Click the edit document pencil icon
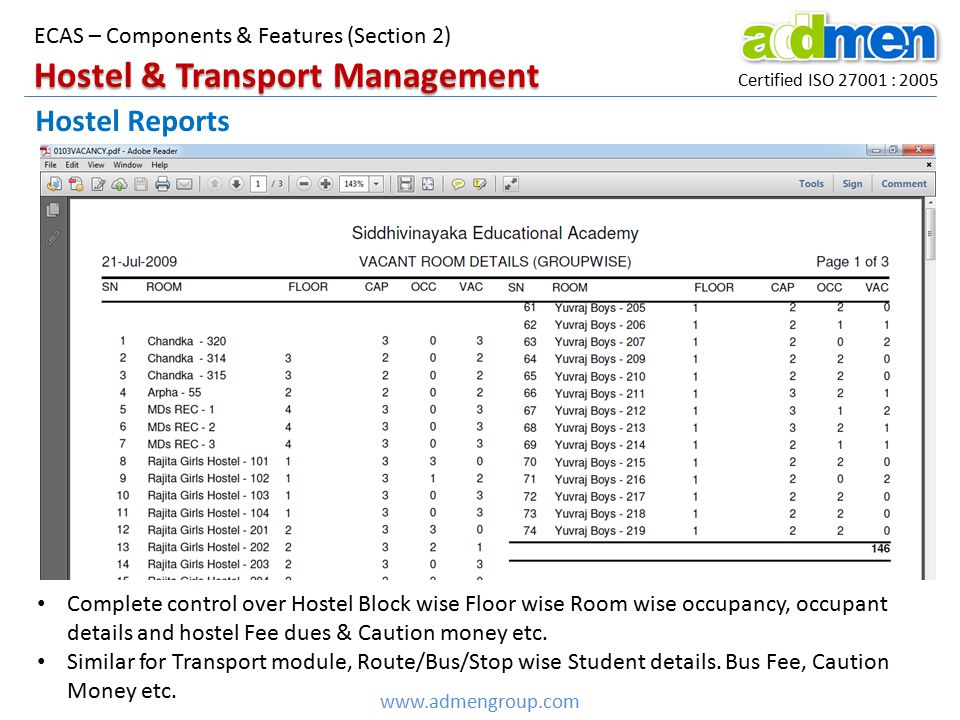Image resolution: width=960 pixels, height=720 pixels. pyautogui.click(x=98, y=184)
